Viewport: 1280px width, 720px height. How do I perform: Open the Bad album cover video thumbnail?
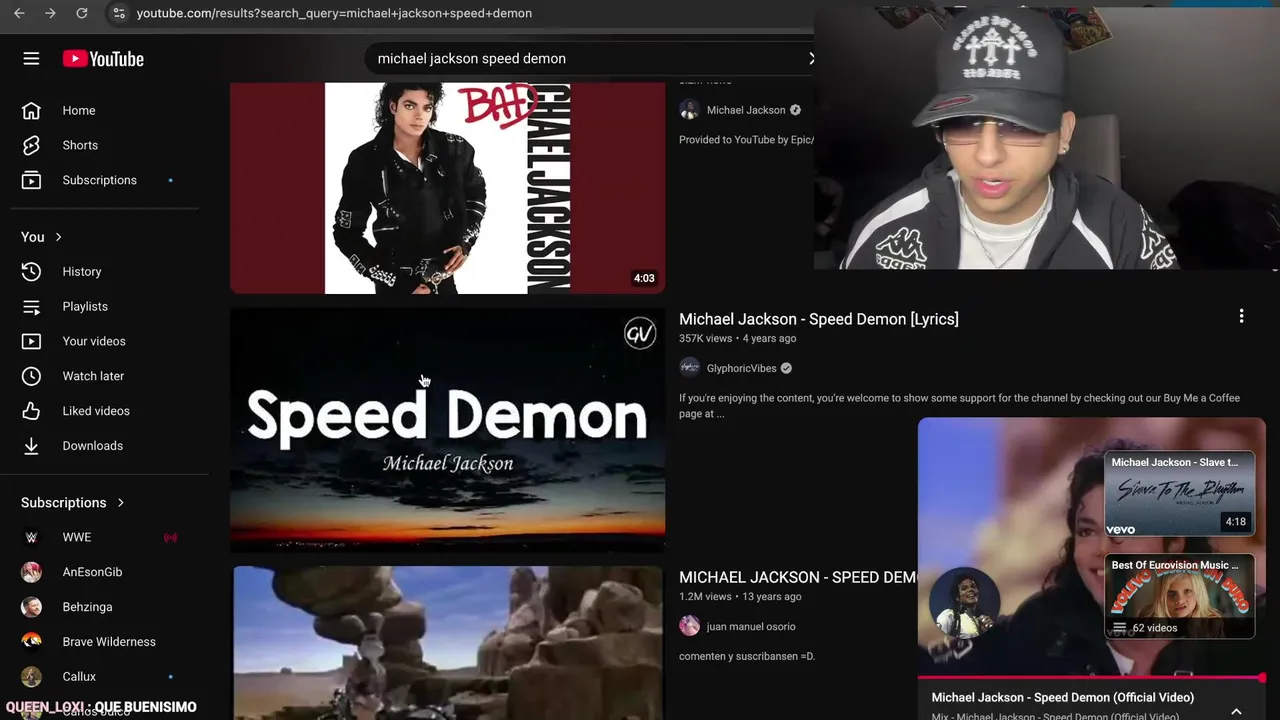click(447, 188)
